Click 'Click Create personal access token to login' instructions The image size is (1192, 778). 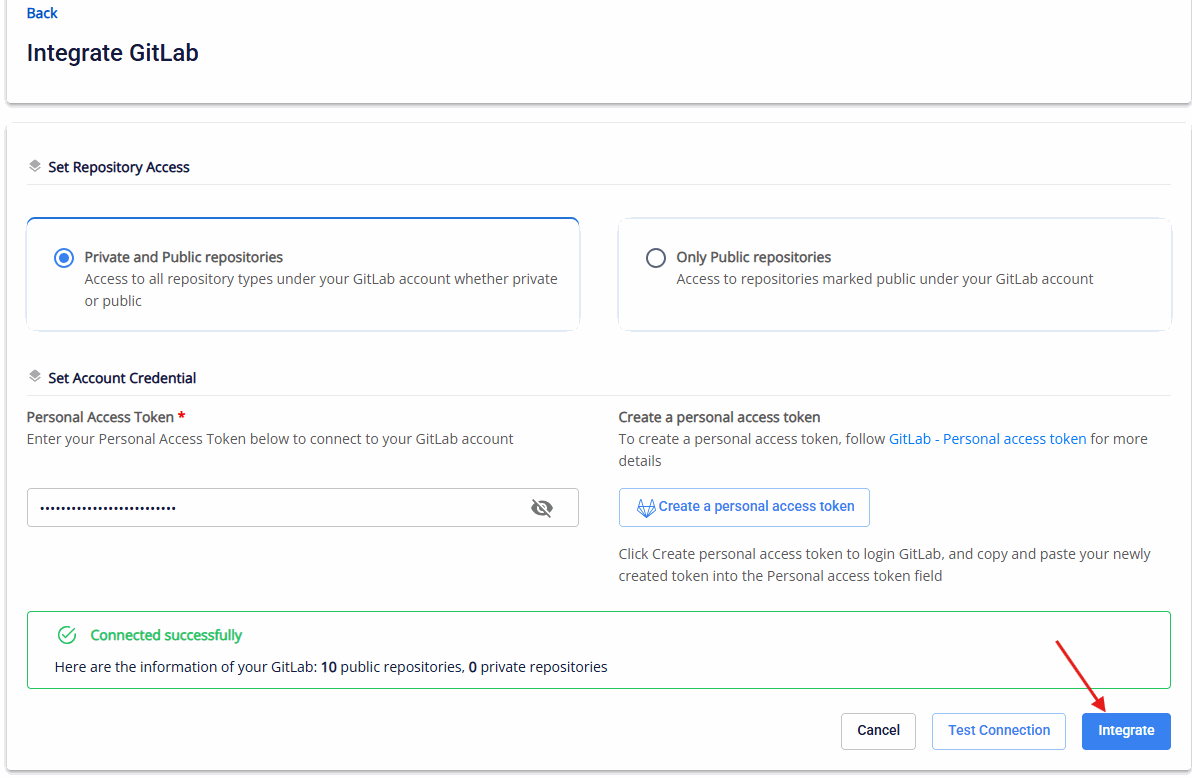click(884, 564)
